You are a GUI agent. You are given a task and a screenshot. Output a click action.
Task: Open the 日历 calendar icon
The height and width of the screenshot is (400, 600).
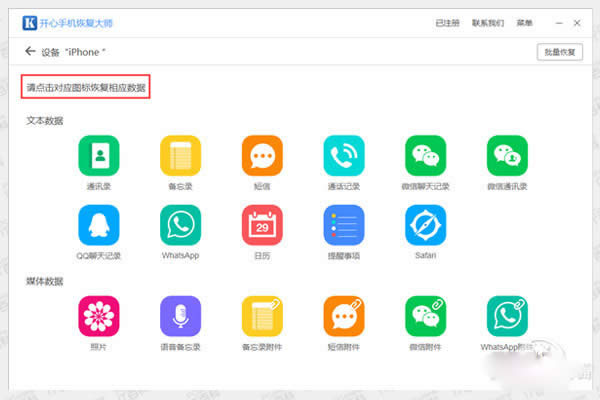point(262,225)
